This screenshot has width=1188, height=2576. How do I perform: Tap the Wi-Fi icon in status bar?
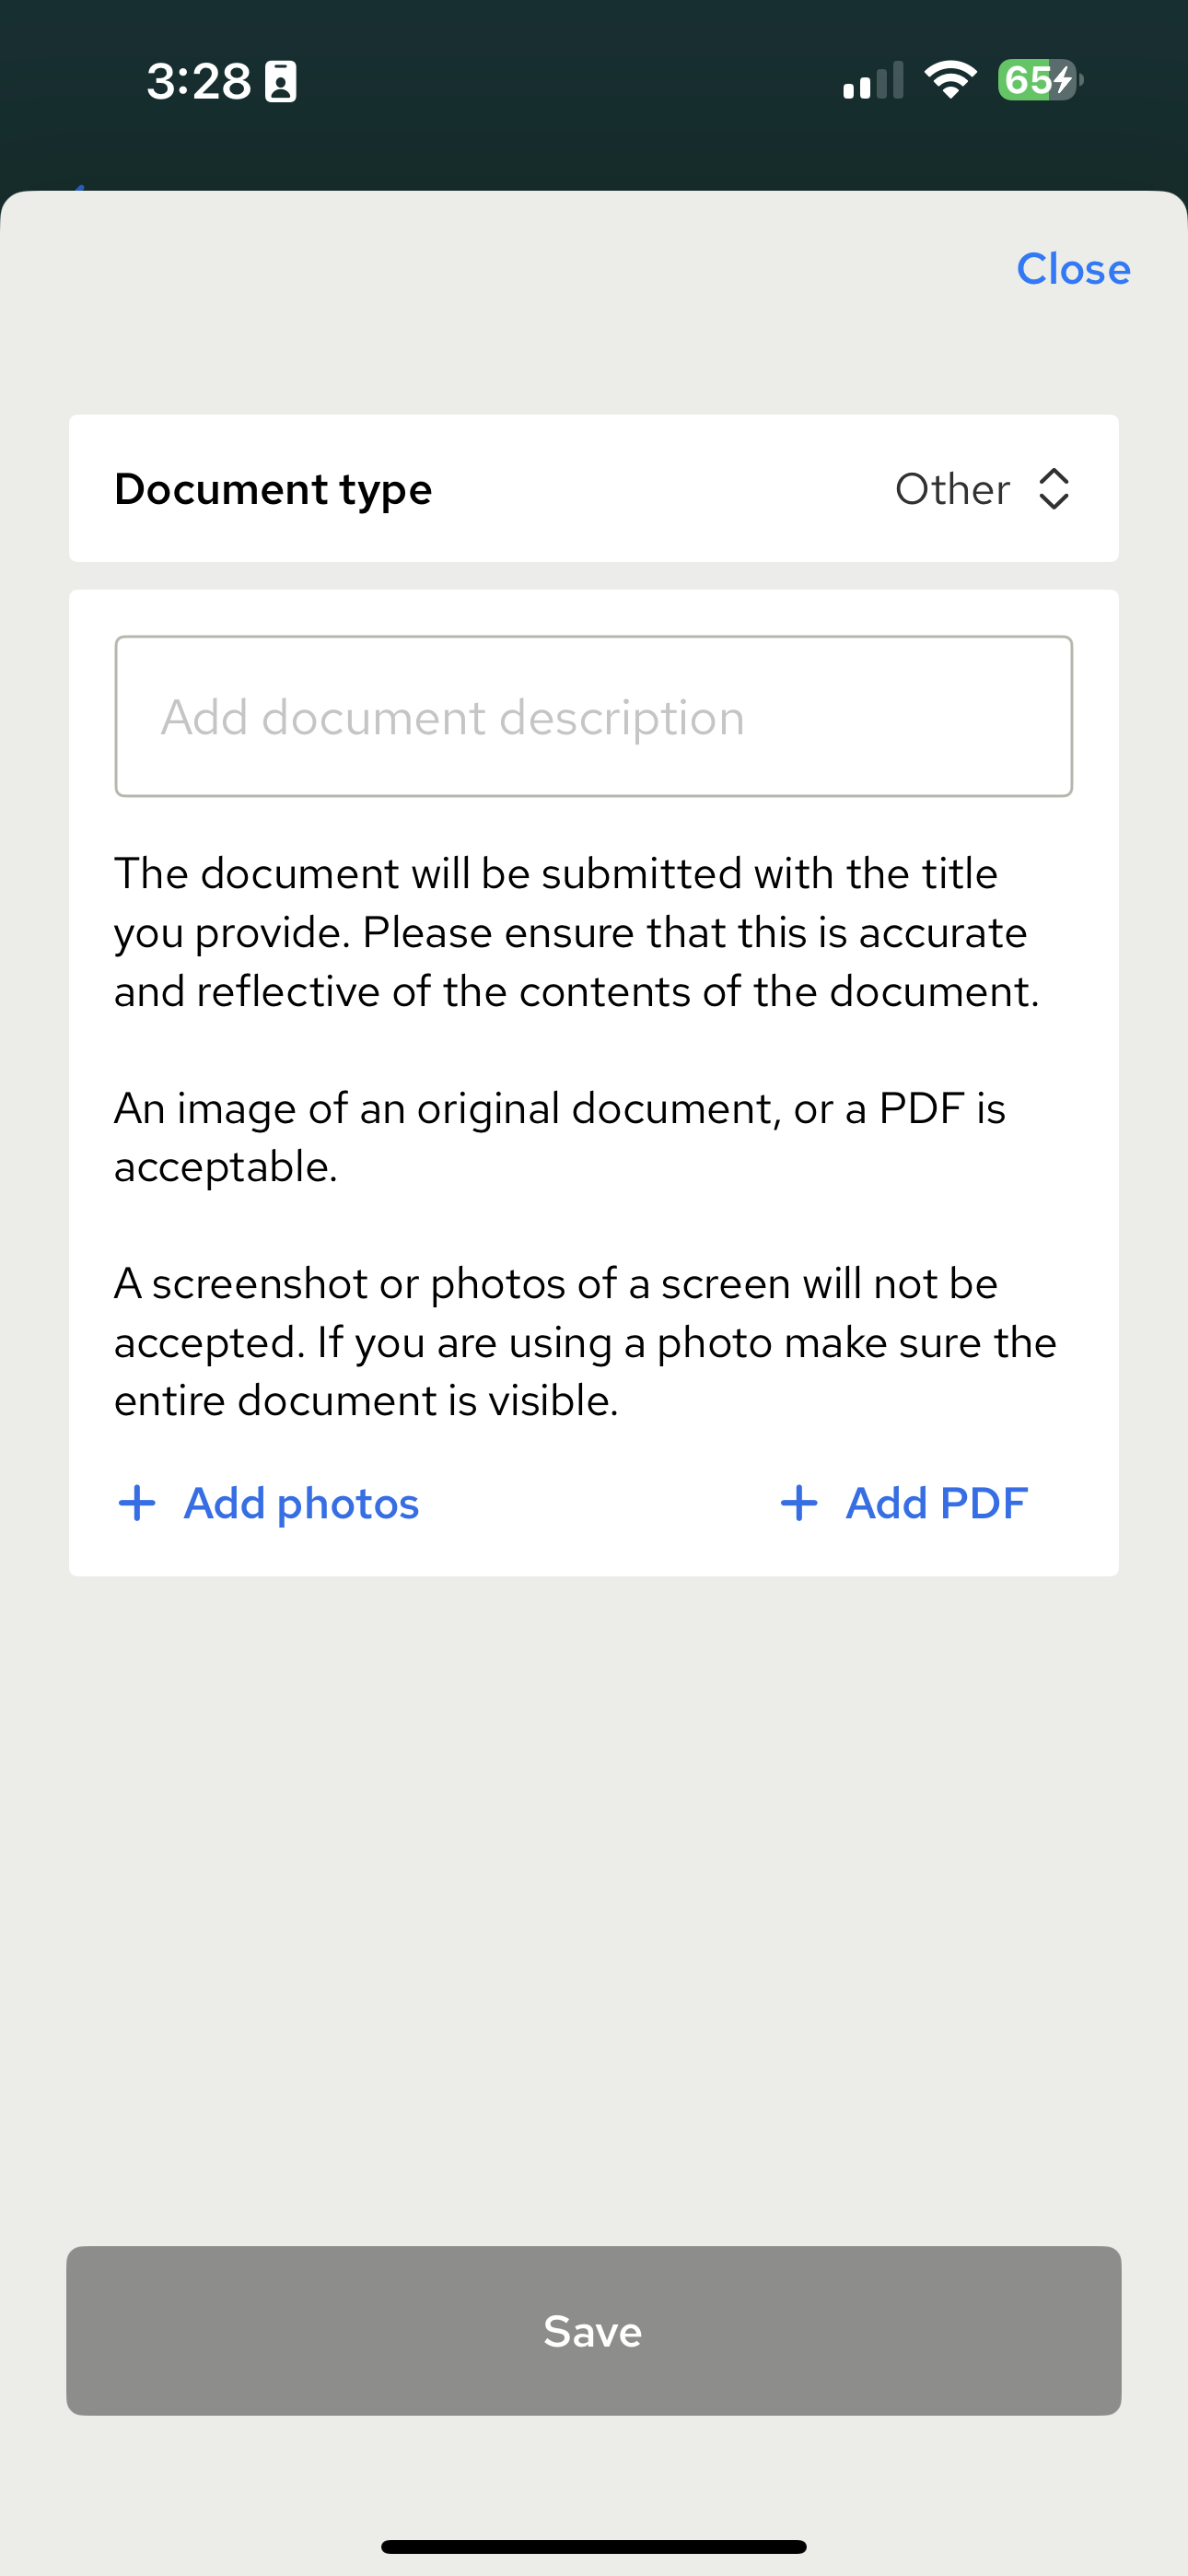click(950, 80)
